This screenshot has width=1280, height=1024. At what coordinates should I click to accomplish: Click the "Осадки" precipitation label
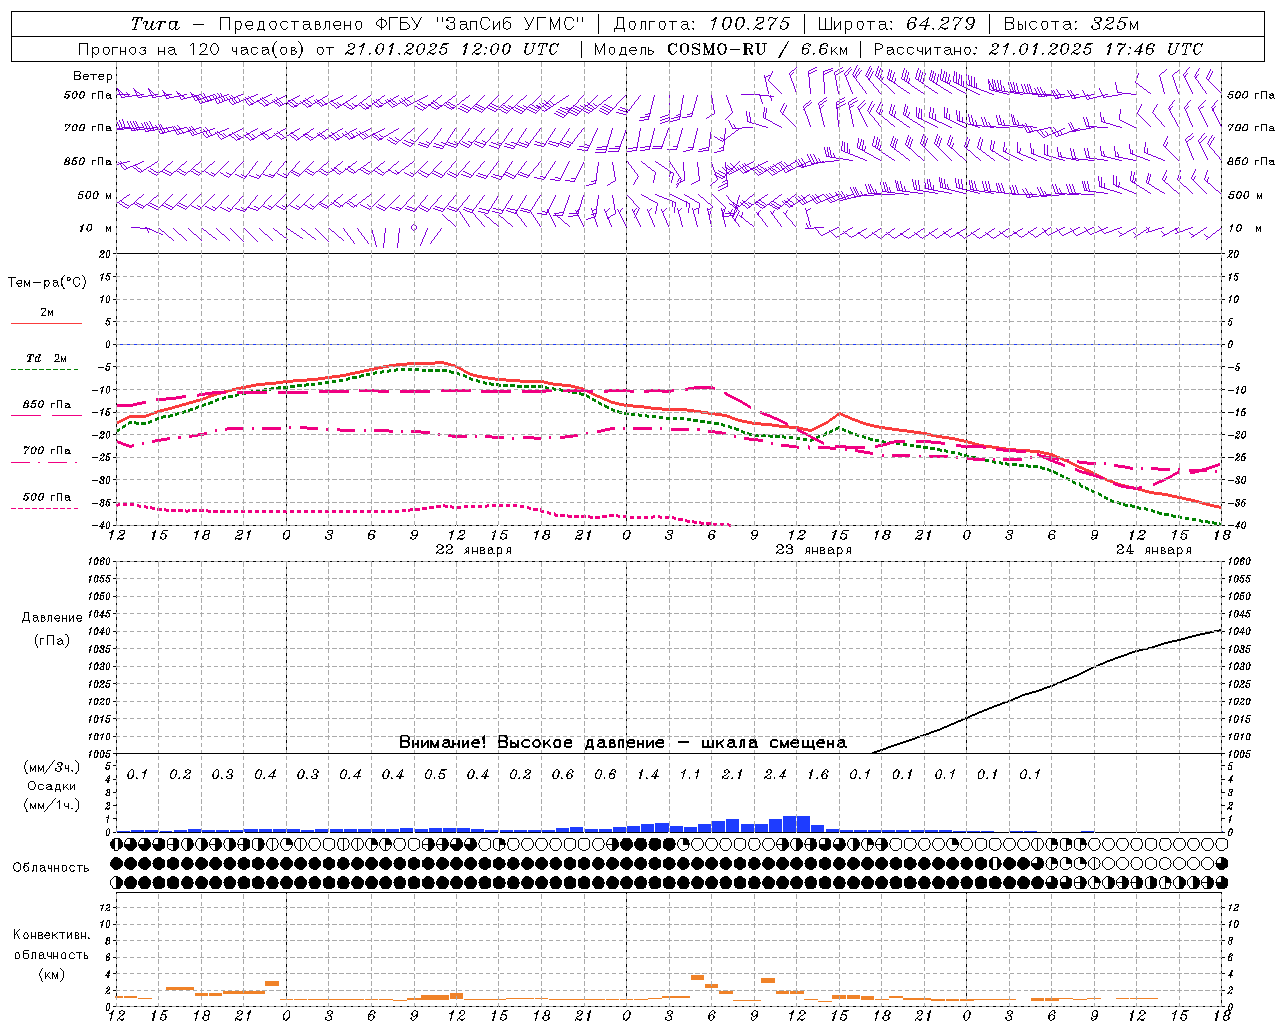[x=52, y=786]
